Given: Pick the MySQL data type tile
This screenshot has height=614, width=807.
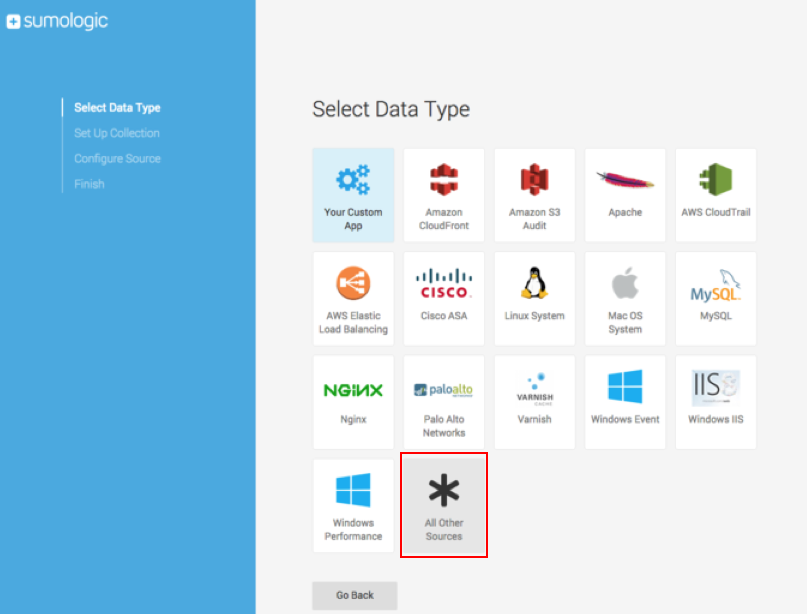Looking at the screenshot, I should (715, 299).
